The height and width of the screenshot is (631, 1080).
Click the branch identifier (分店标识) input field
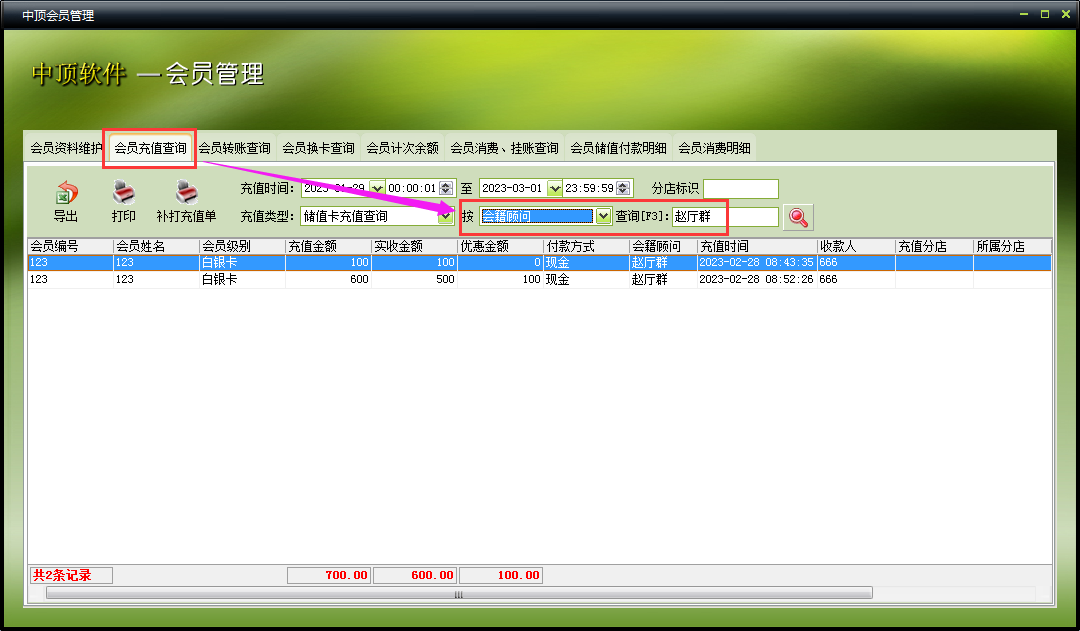(740, 188)
